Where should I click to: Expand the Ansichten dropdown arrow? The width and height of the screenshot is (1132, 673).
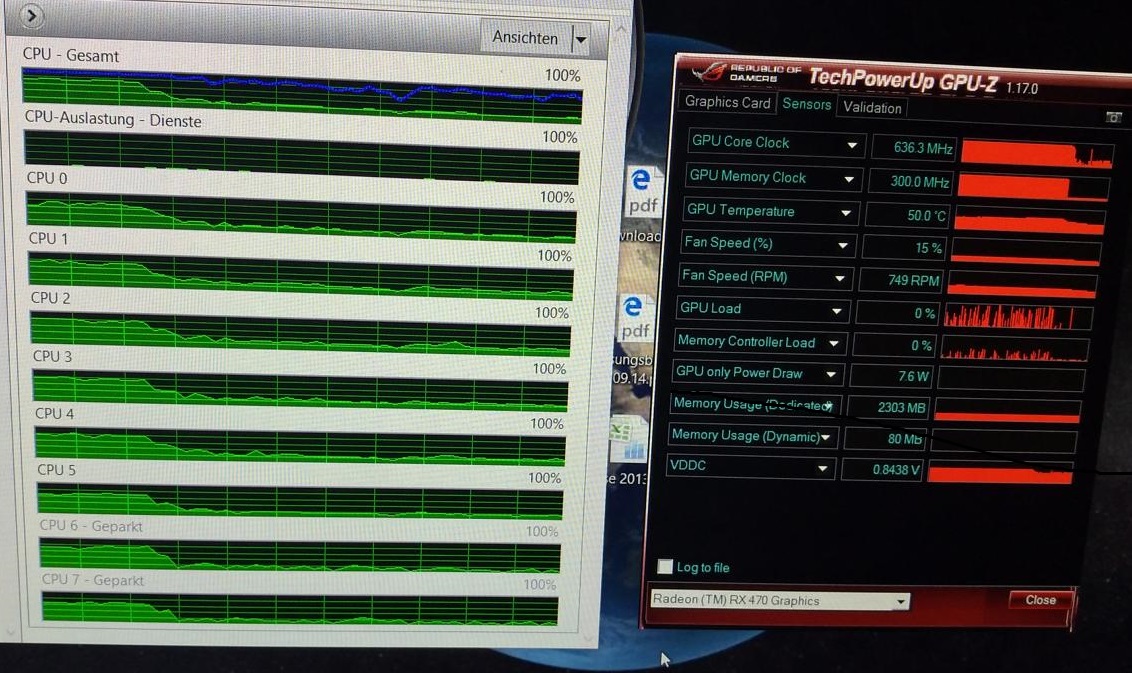[x=580, y=39]
